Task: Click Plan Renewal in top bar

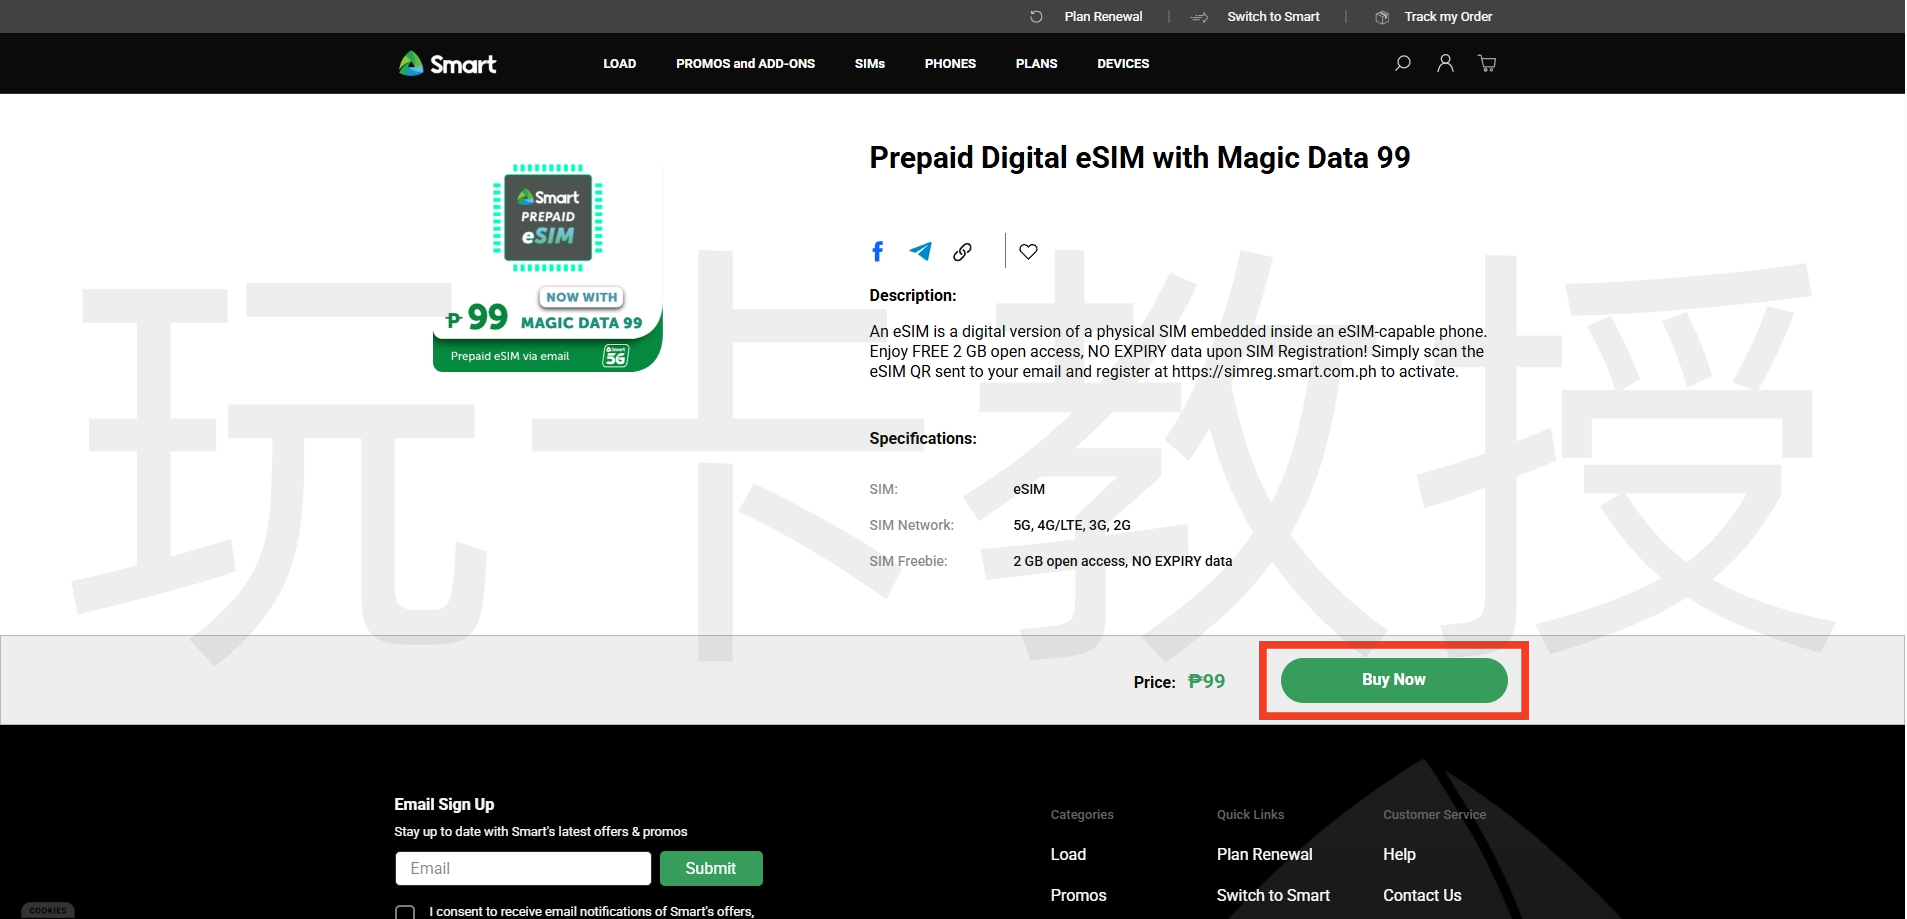Action: click(1103, 17)
